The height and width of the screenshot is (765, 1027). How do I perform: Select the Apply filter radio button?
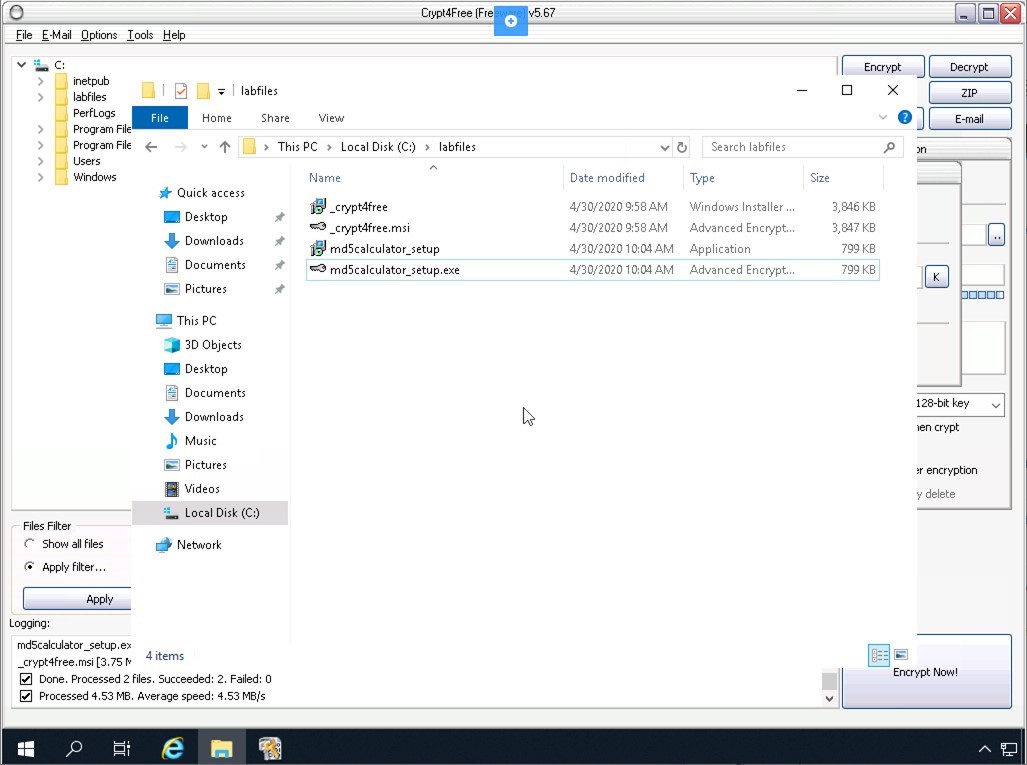(30, 567)
